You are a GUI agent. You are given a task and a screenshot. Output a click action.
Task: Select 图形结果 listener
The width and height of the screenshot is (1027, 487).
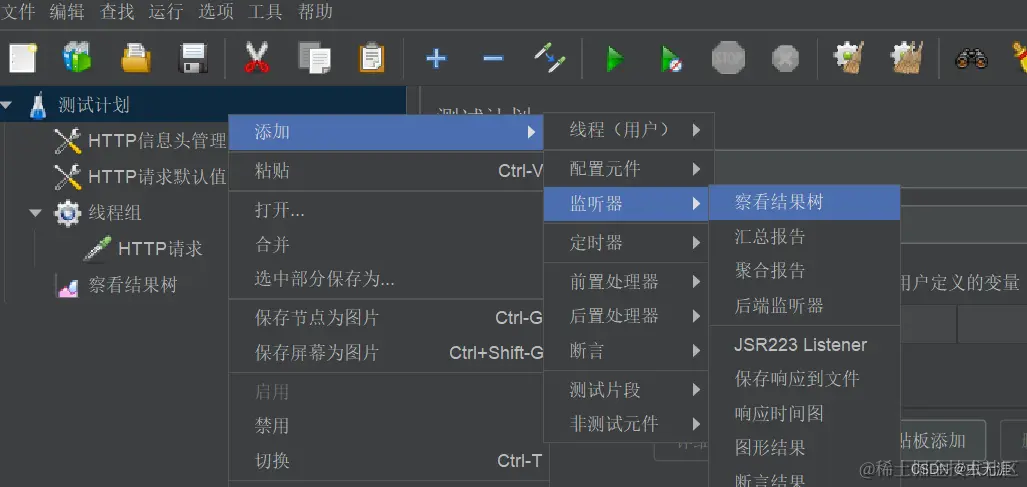[x=805, y=448]
